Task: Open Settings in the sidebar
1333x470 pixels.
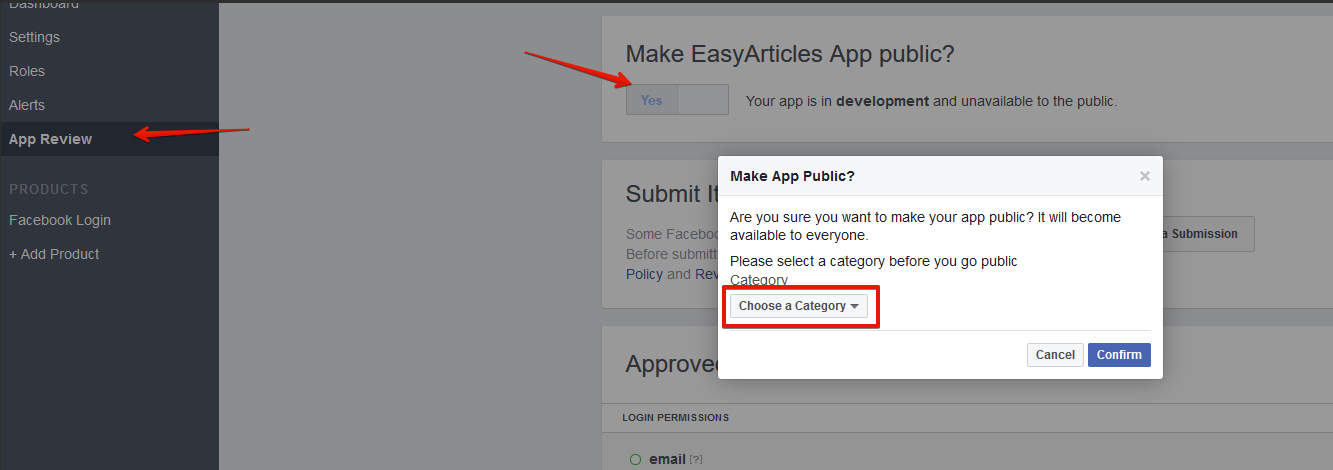Action: (34, 37)
